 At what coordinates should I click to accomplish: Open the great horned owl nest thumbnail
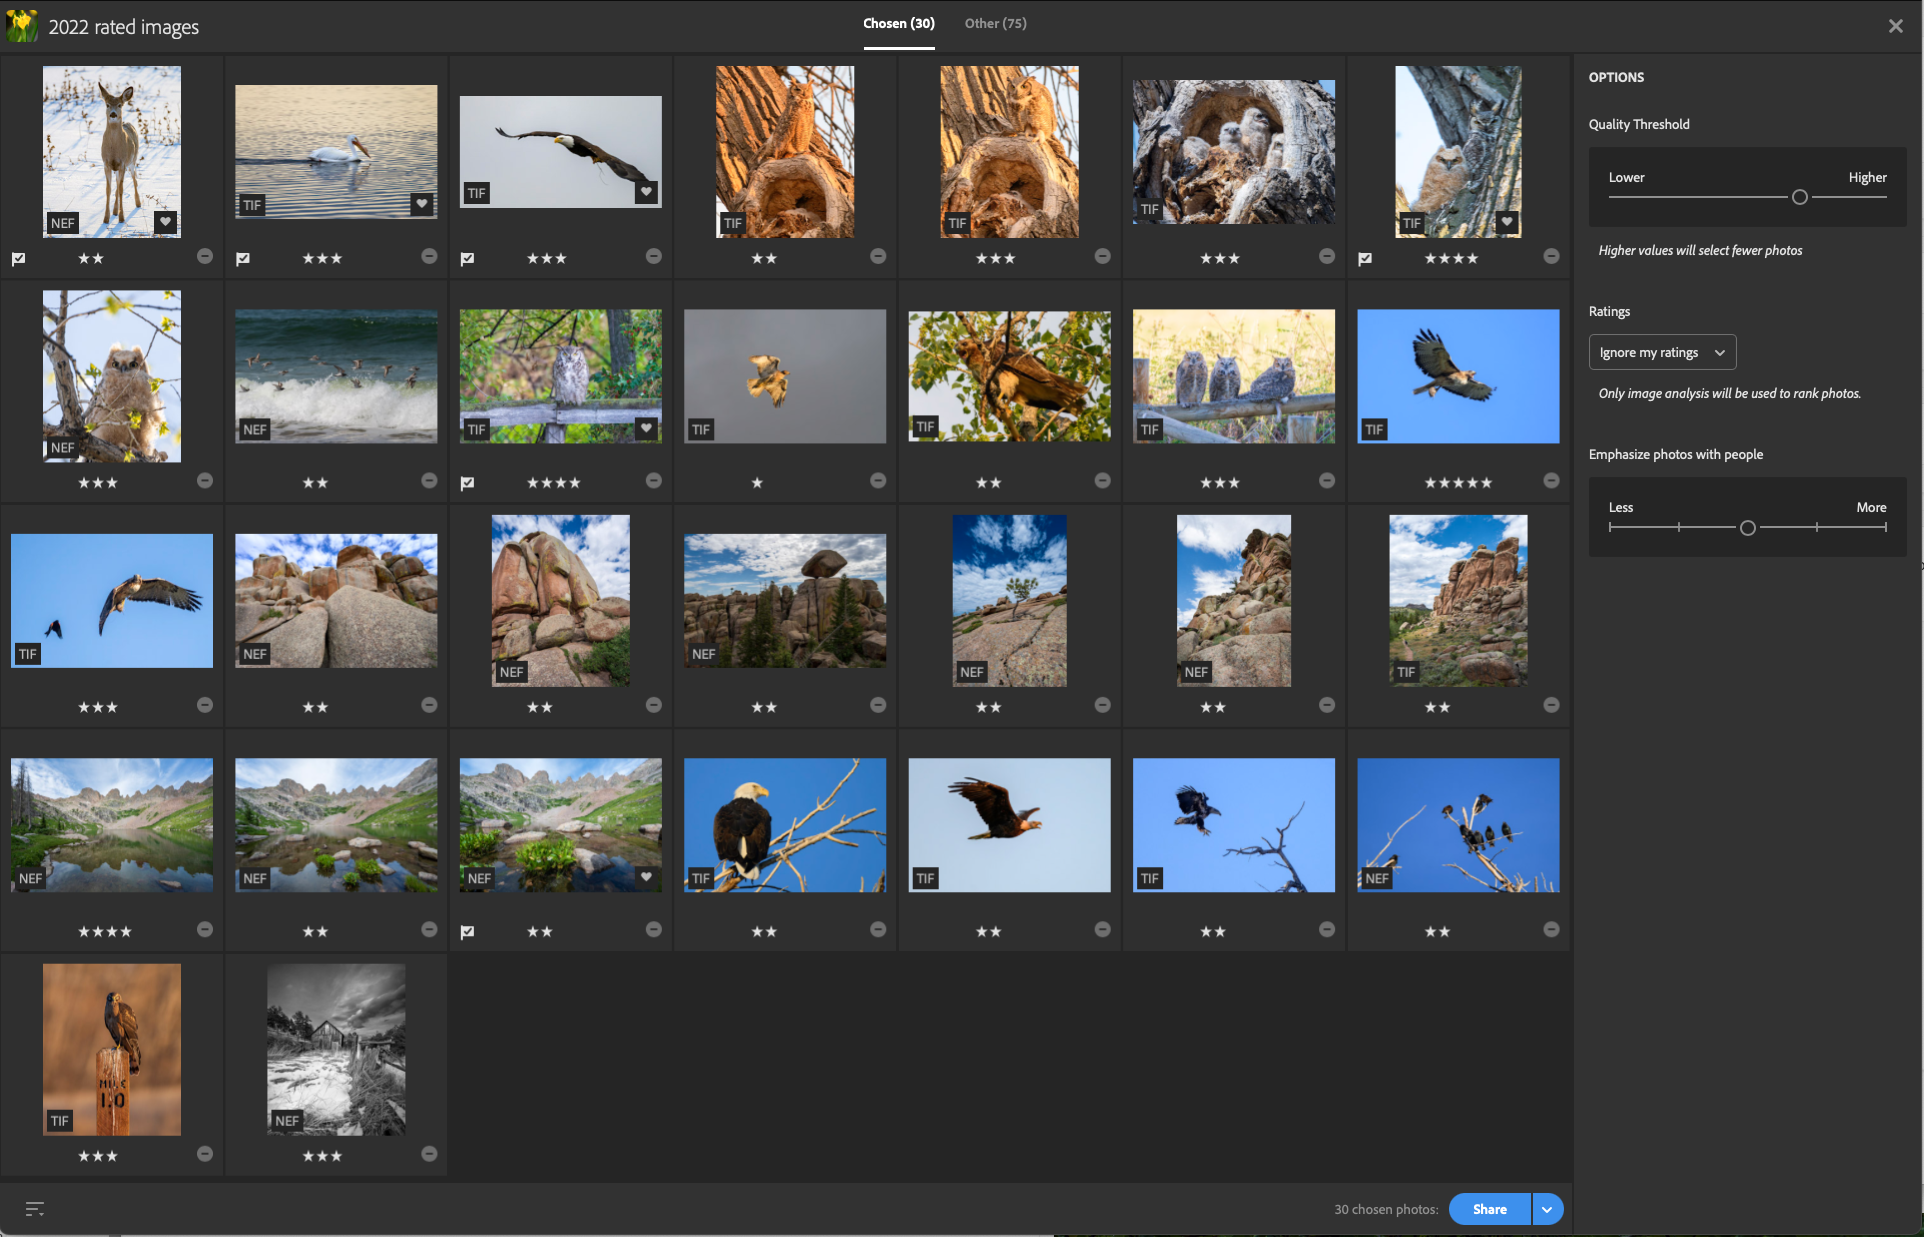pos(785,151)
